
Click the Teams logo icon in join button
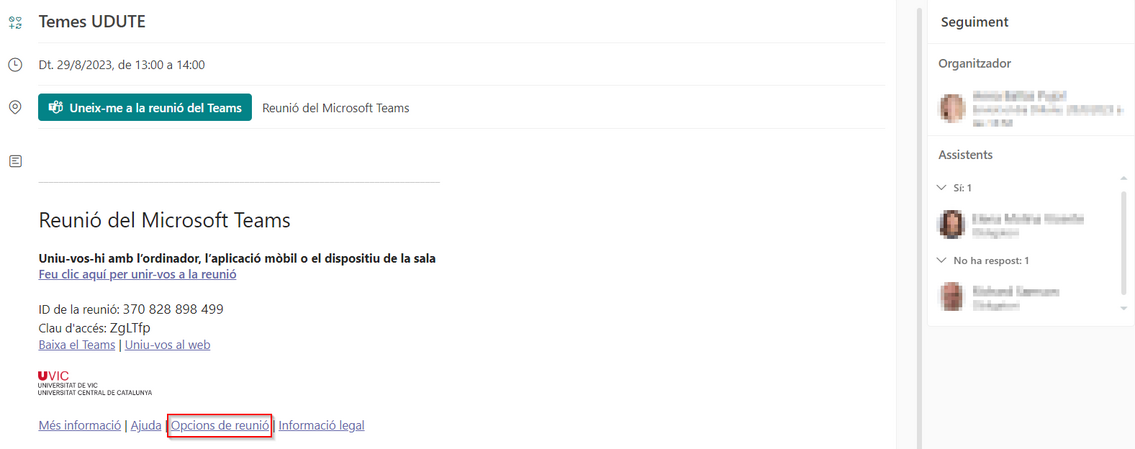click(55, 108)
